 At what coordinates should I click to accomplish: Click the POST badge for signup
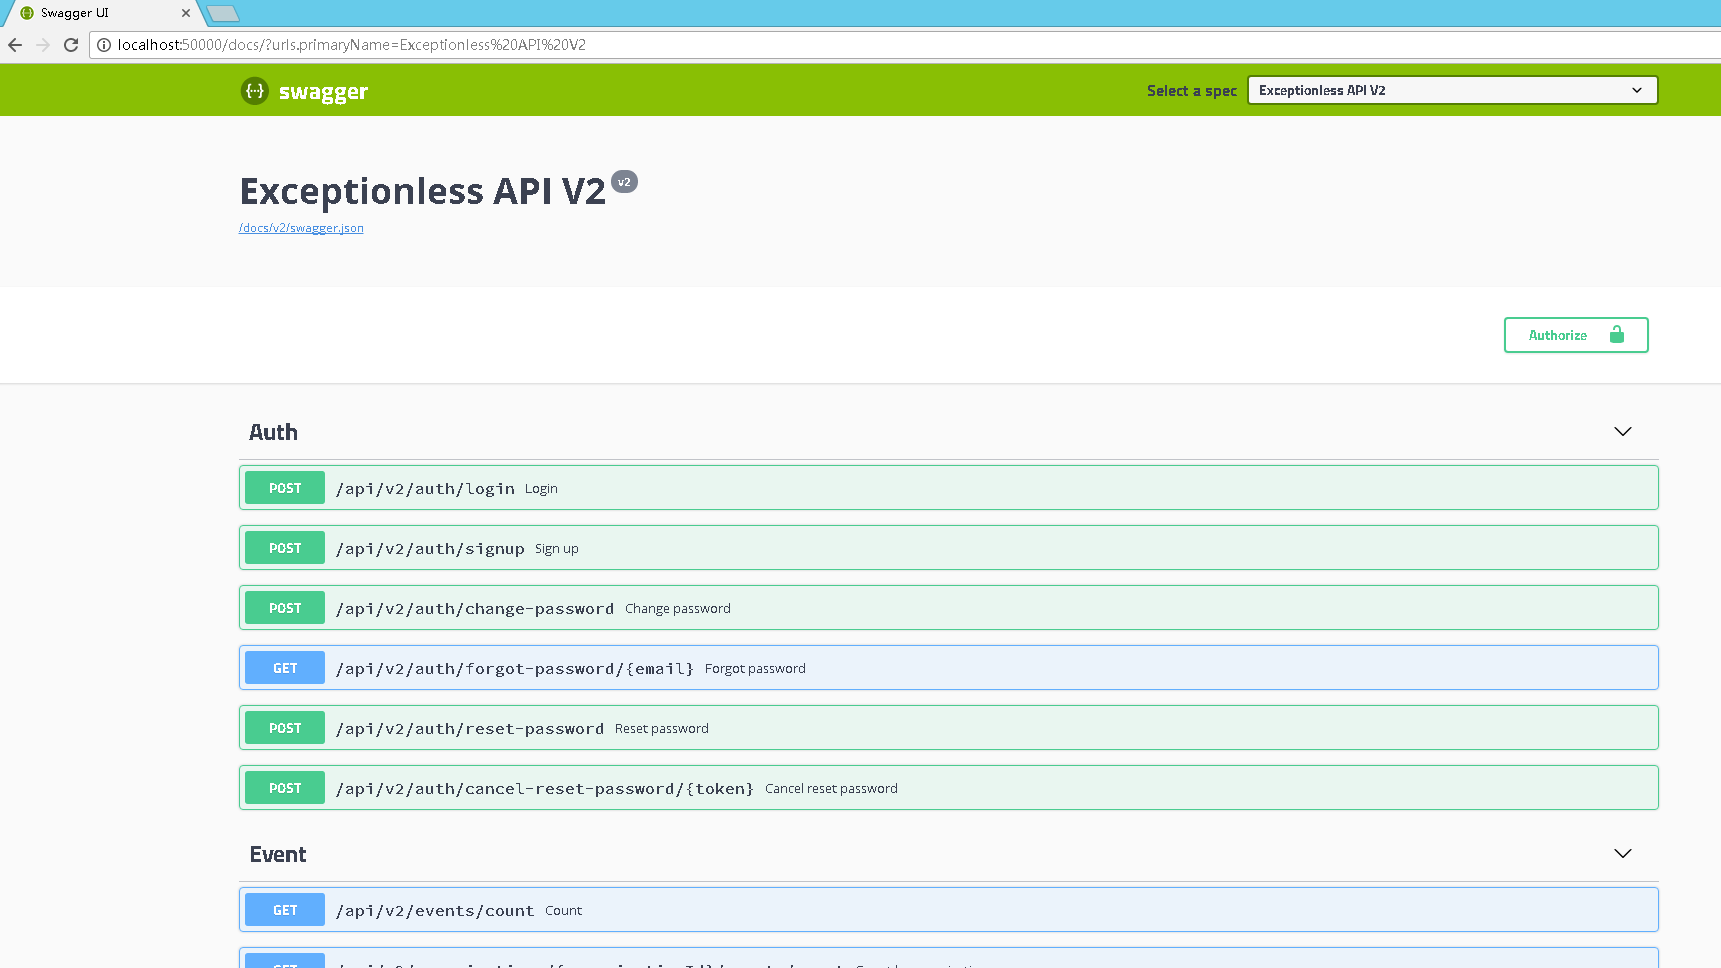(285, 548)
